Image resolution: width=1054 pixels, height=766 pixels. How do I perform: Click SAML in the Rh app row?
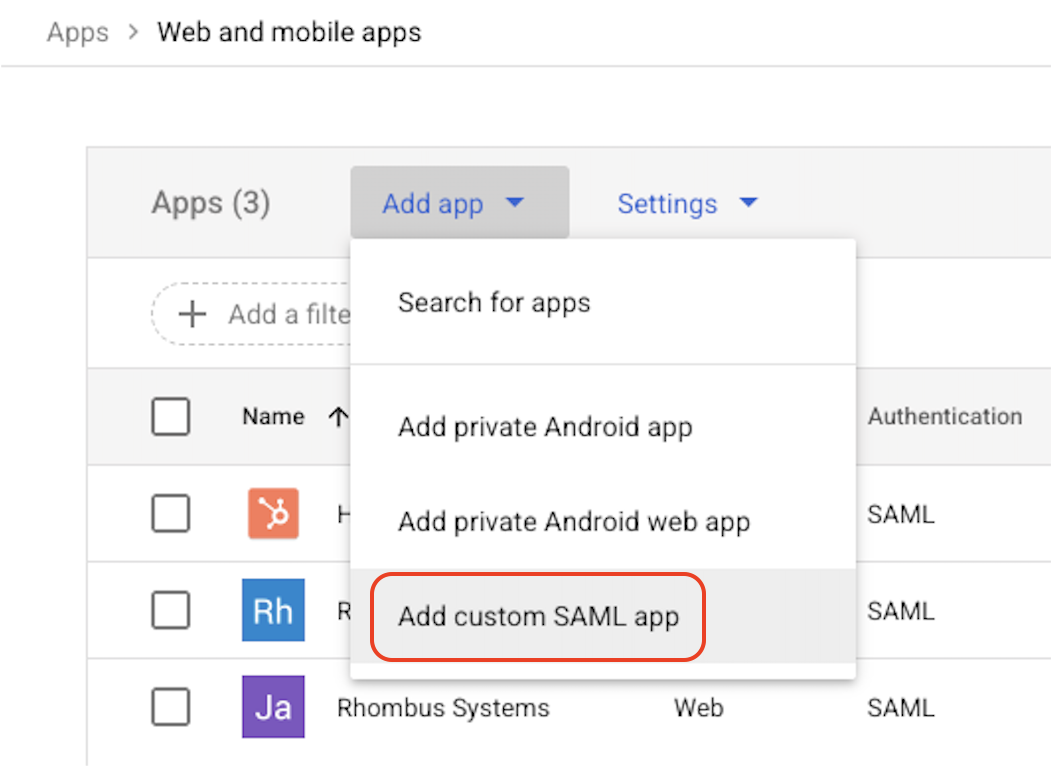(901, 611)
